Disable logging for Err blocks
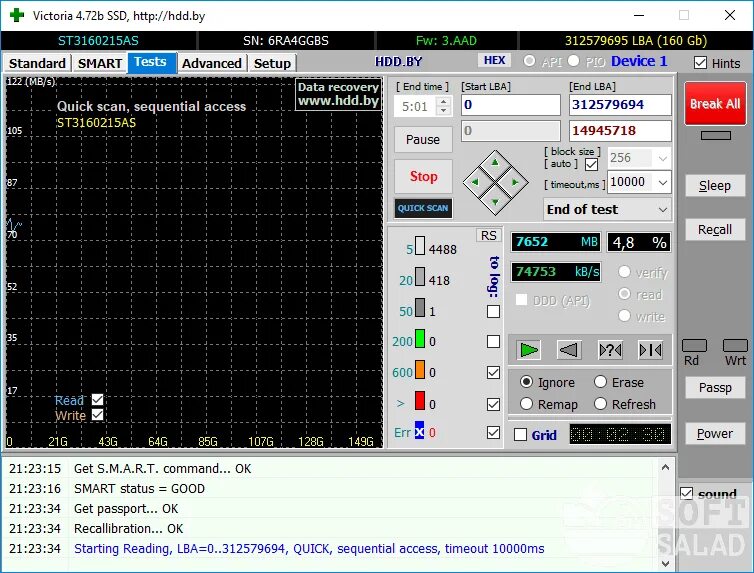The image size is (754, 573). click(493, 433)
